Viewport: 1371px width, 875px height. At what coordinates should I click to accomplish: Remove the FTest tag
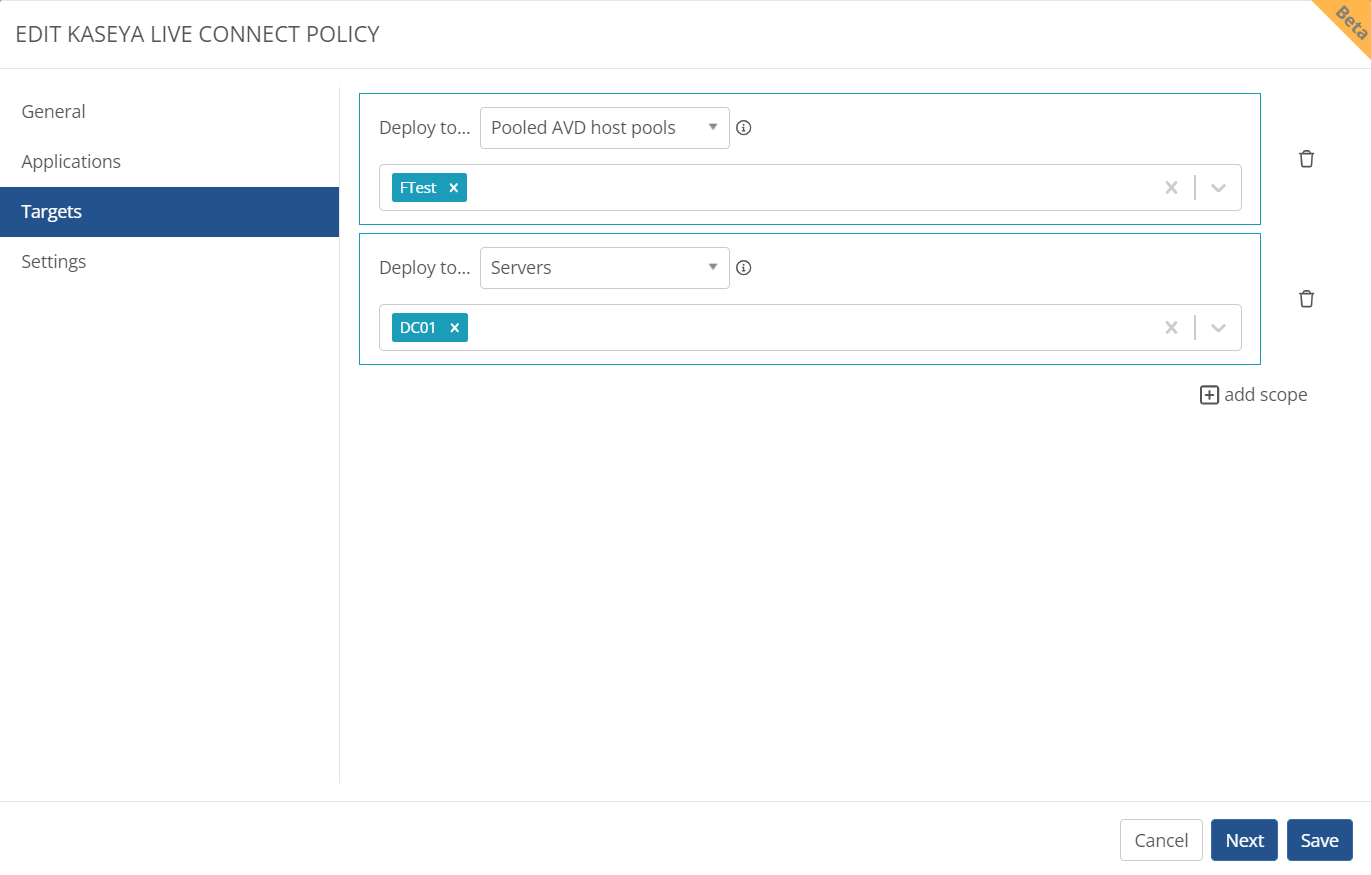coord(453,188)
